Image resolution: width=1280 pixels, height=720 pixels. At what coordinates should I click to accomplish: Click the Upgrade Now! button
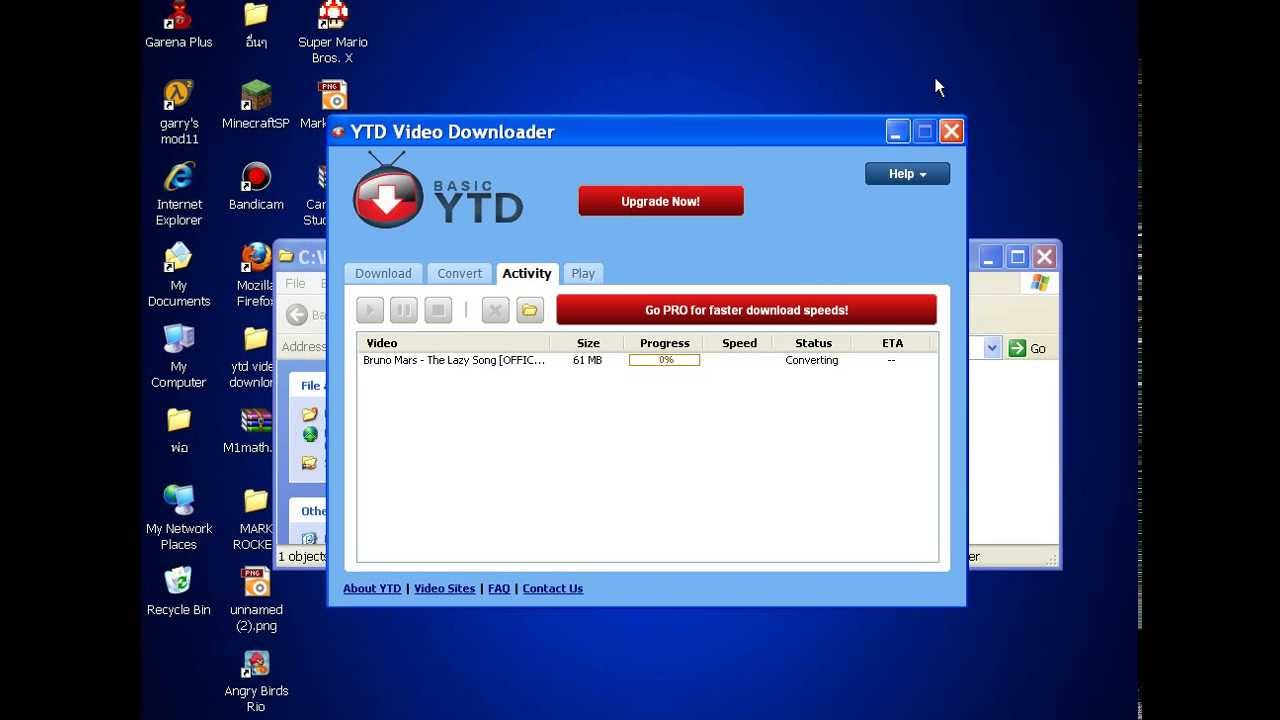(x=661, y=201)
